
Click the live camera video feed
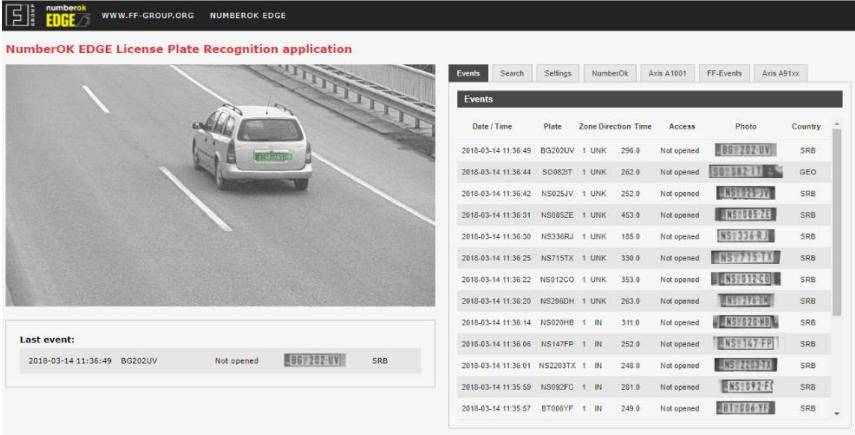220,185
